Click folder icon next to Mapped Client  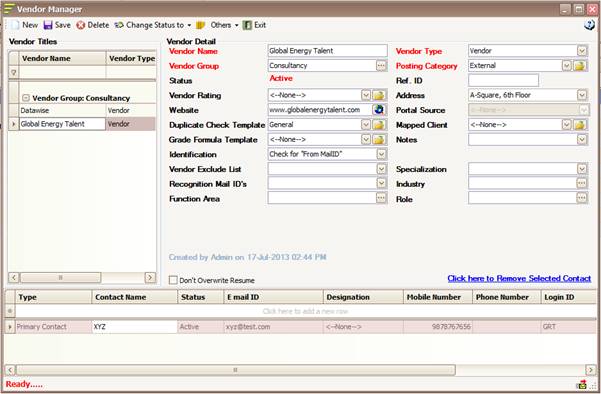click(580, 125)
